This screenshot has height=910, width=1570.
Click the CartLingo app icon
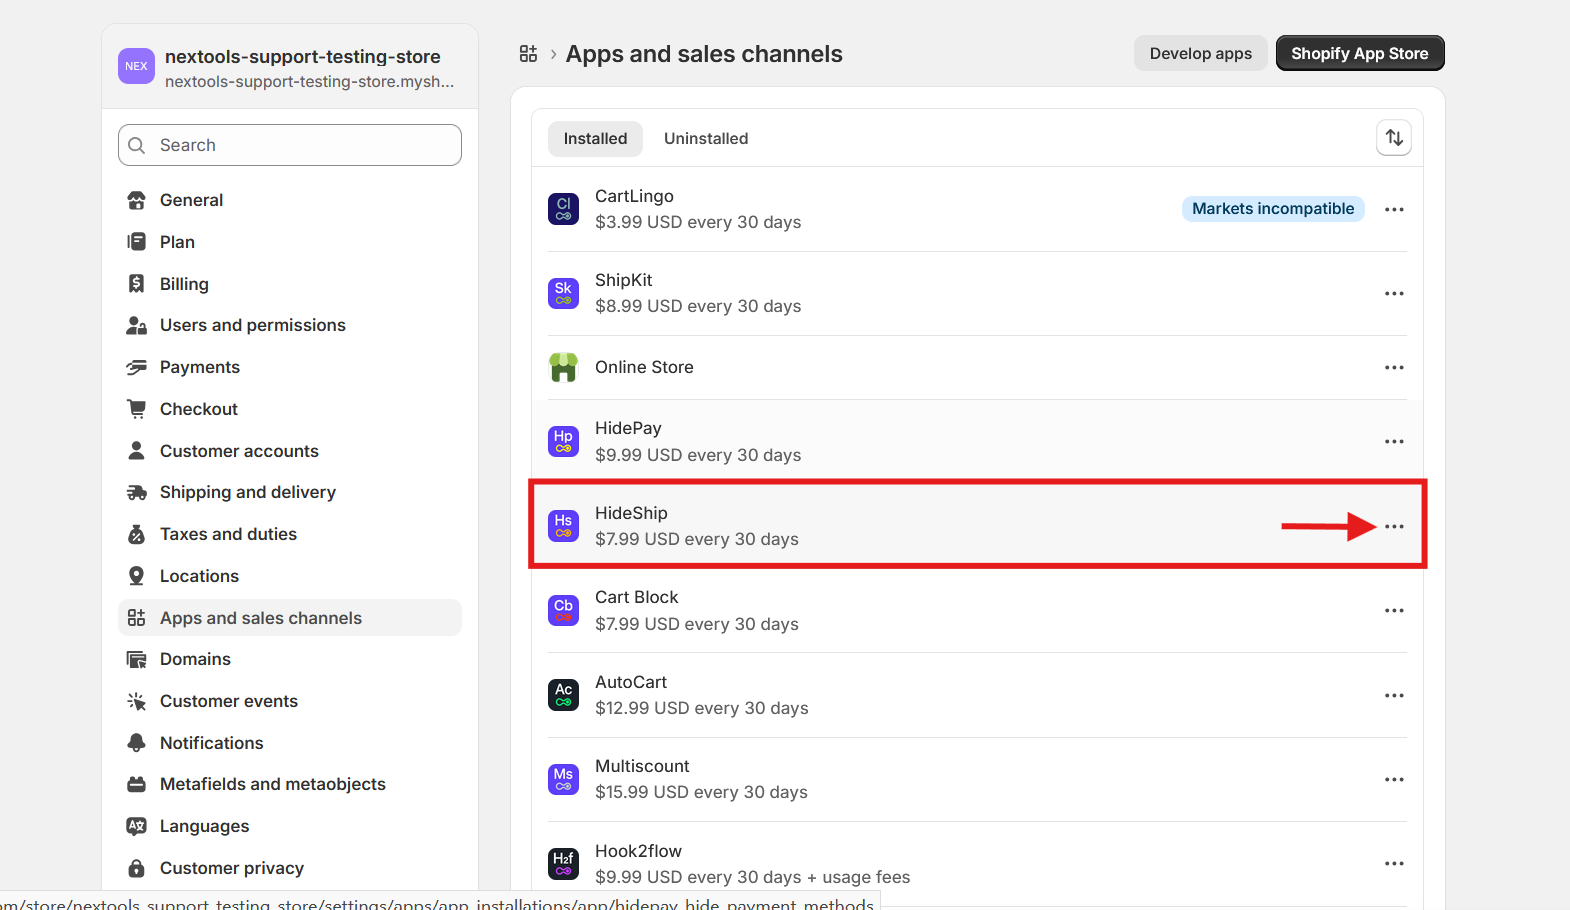click(x=563, y=209)
